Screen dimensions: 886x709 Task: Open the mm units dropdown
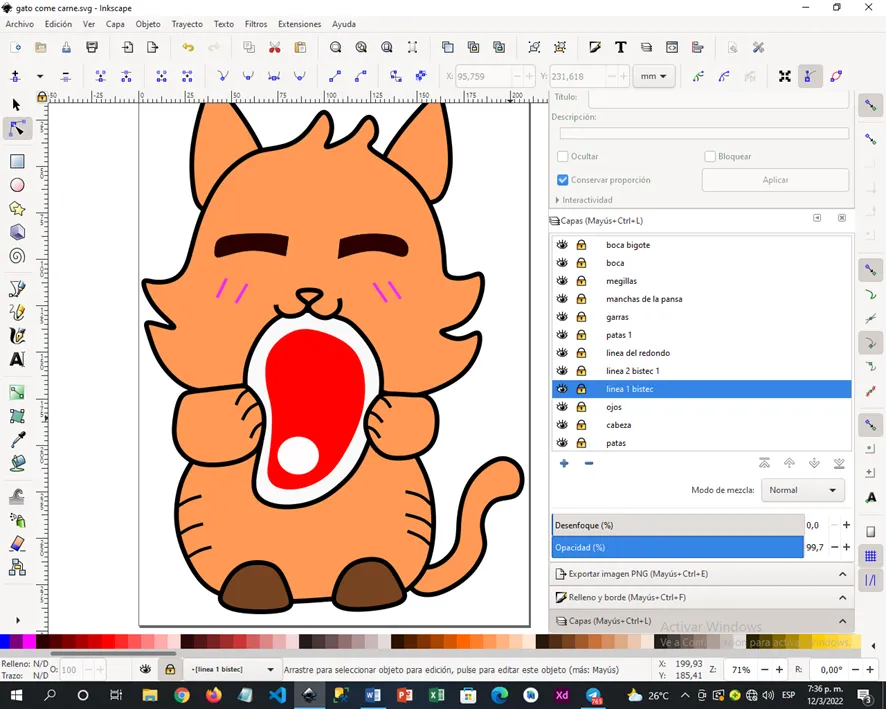(x=654, y=76)
